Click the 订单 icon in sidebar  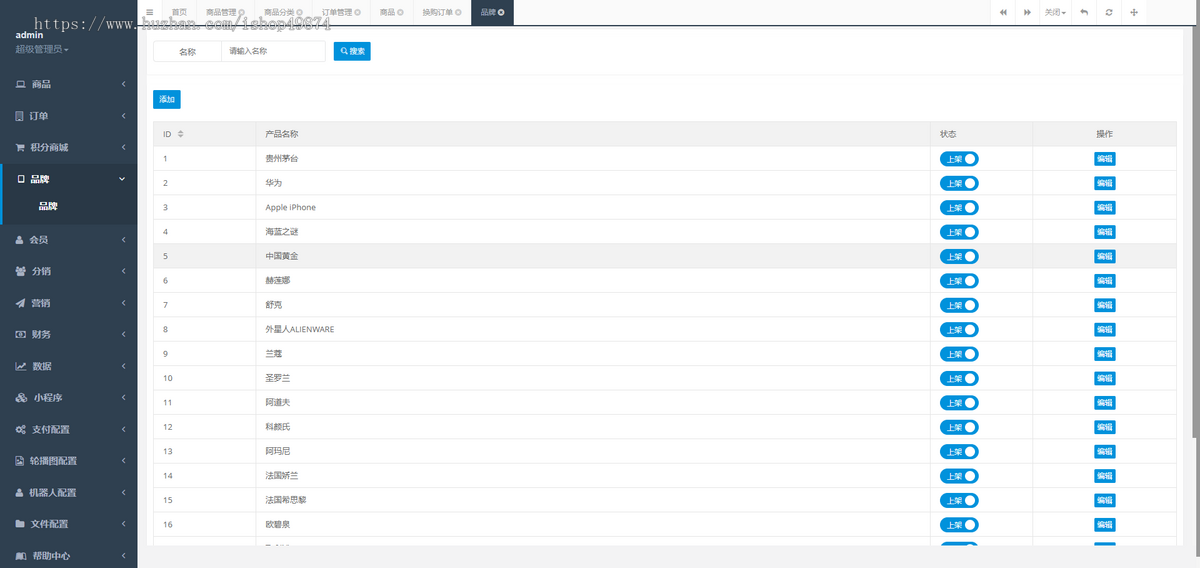pyautogui.click(x=20, y=116)
